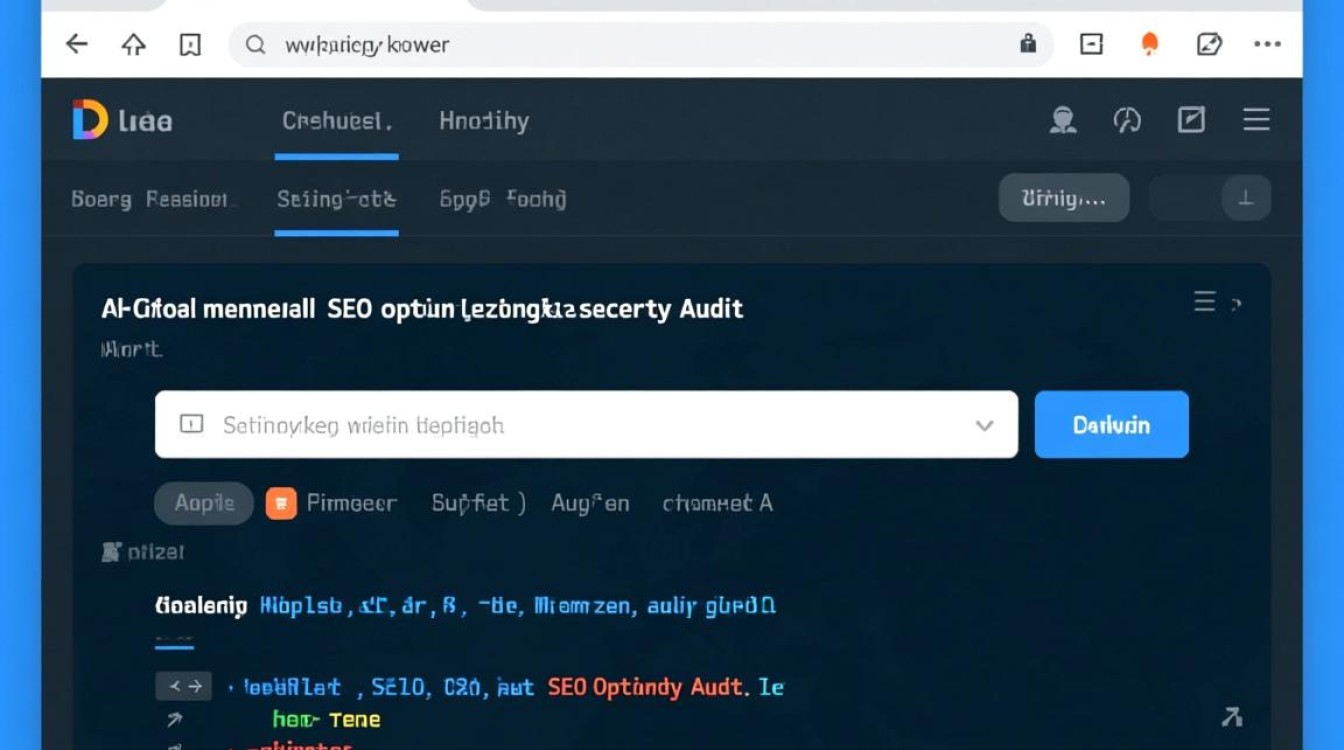Click the bookmark icon beside the address bar
The image size is (1344, 750).
pos(189,44)
